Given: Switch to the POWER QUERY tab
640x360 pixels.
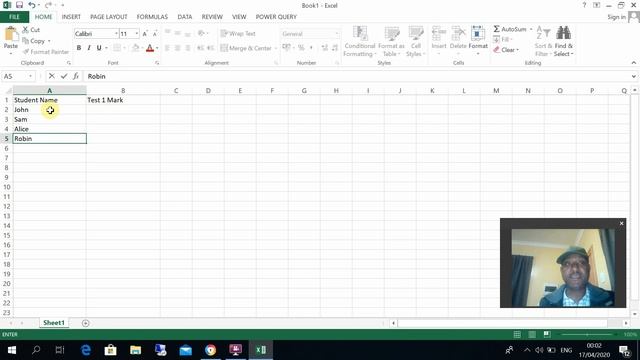Looking at the screenshot, I should (276, 17).
